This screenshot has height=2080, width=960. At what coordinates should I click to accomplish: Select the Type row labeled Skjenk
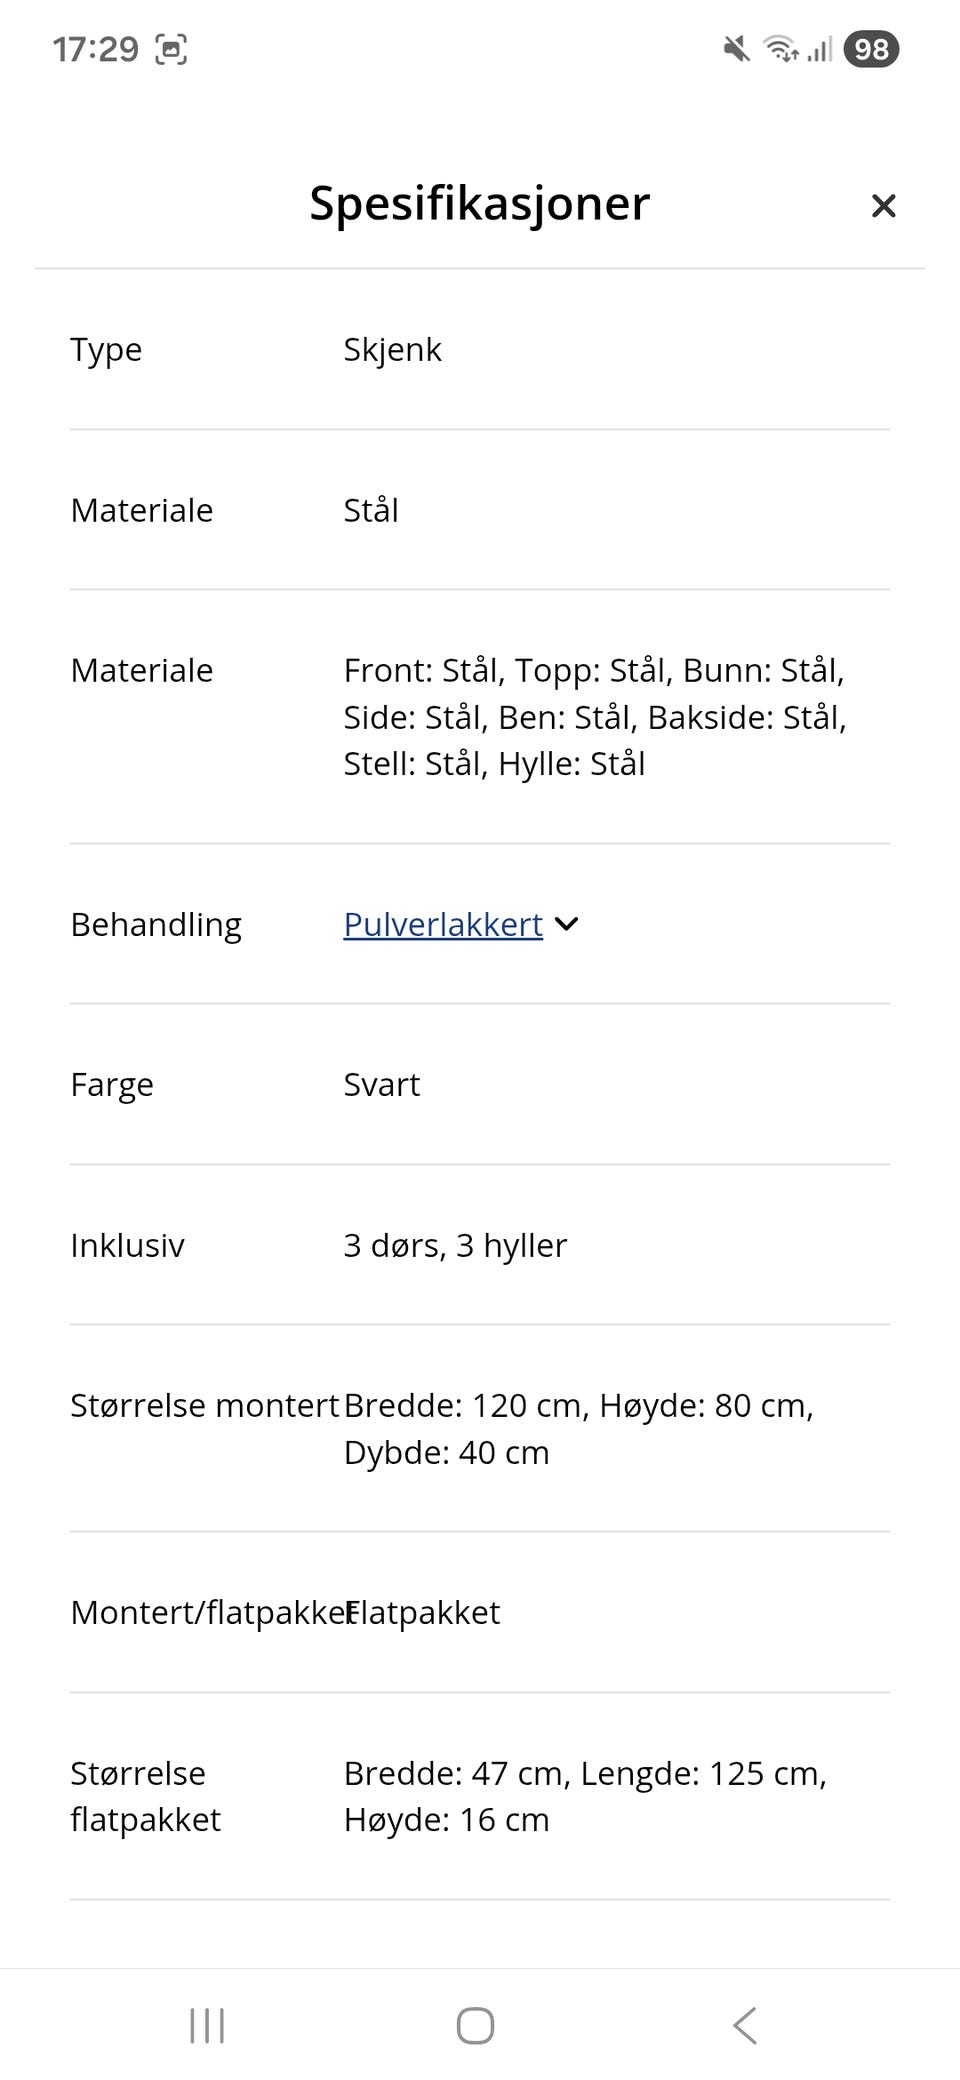point(392,349)
